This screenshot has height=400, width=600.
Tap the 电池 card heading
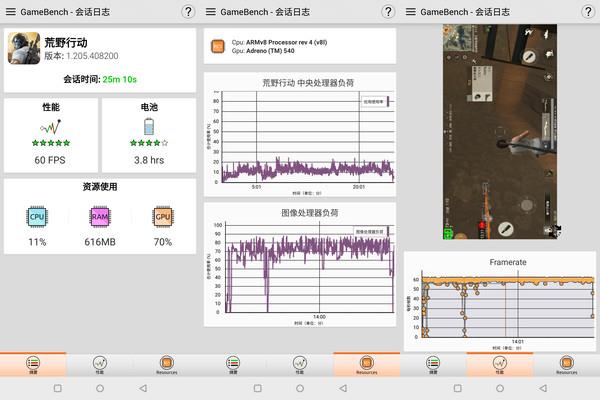coord(149,107)
